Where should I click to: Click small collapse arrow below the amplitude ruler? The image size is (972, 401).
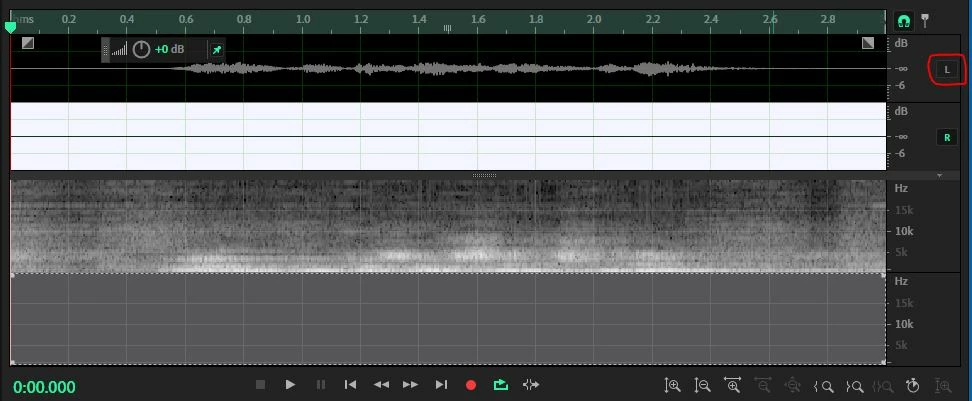[939, 175]
